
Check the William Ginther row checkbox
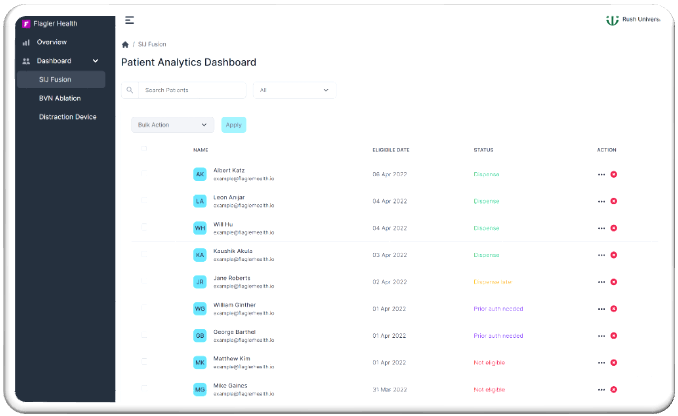point(144,307)
